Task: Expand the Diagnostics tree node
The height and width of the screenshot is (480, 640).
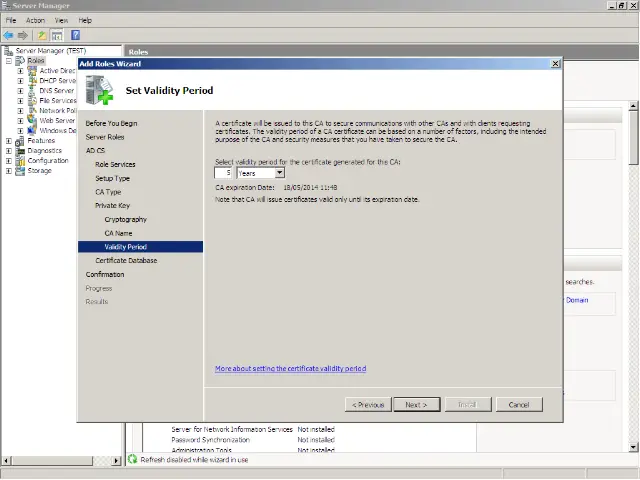Action: [9, 151]
